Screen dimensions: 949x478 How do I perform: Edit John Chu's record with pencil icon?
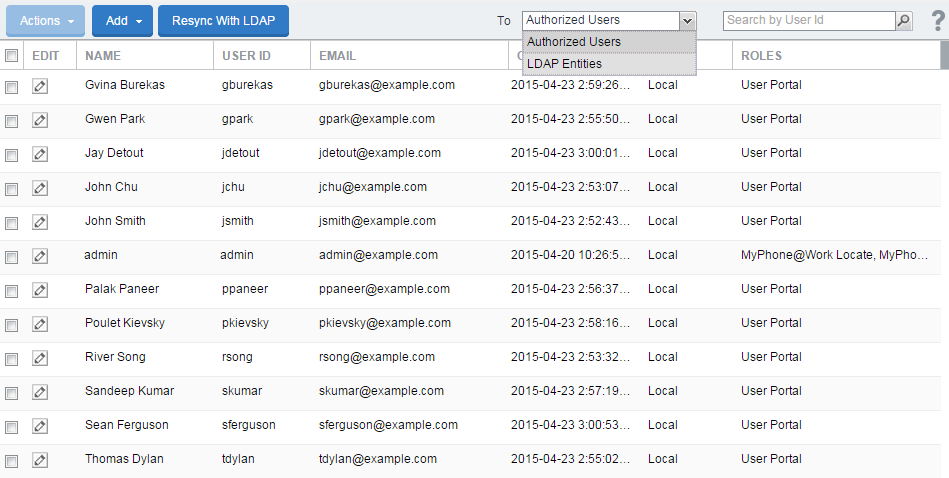[40, 188]
